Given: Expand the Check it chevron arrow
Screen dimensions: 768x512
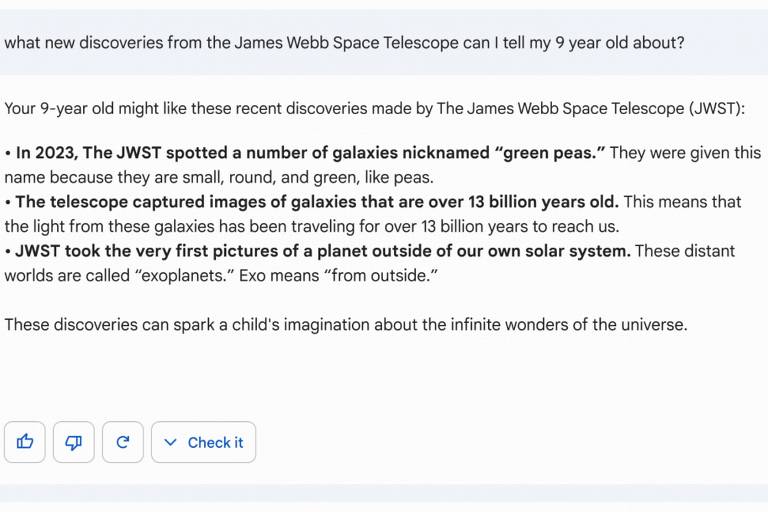Looking at the screenshot, I should [170, 442].
